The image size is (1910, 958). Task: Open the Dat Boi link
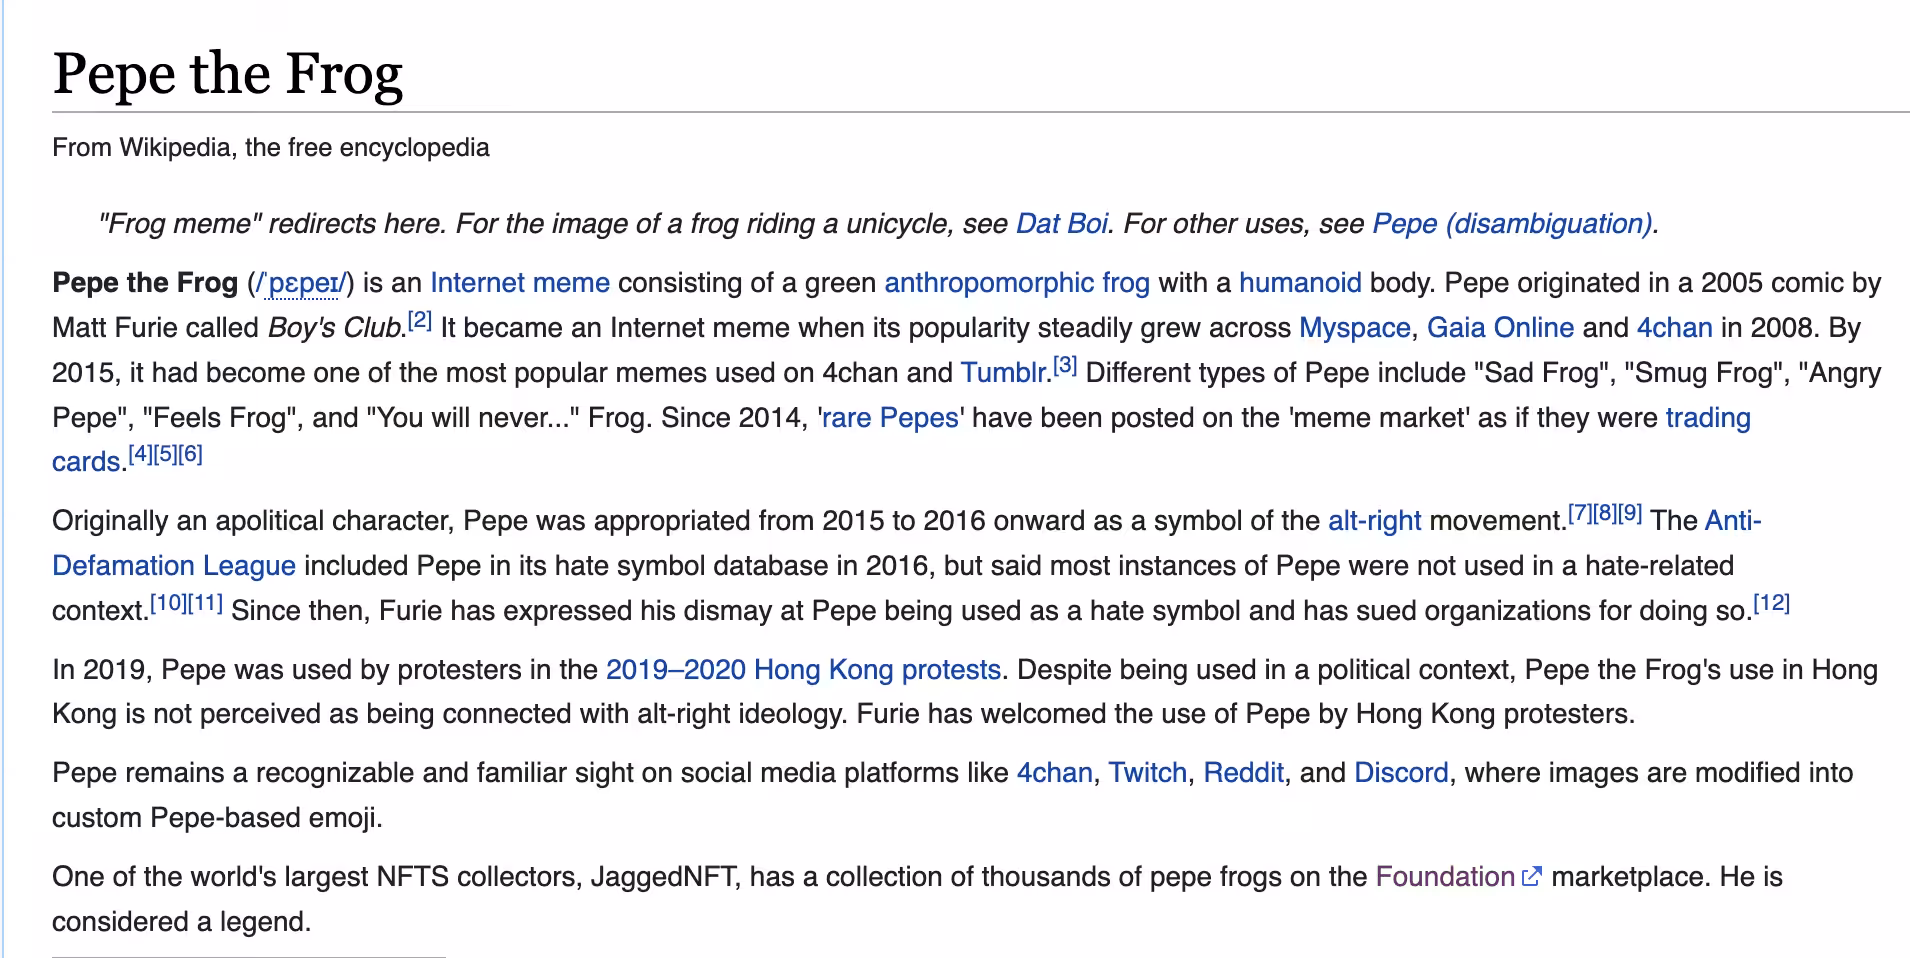(1062, 224)
